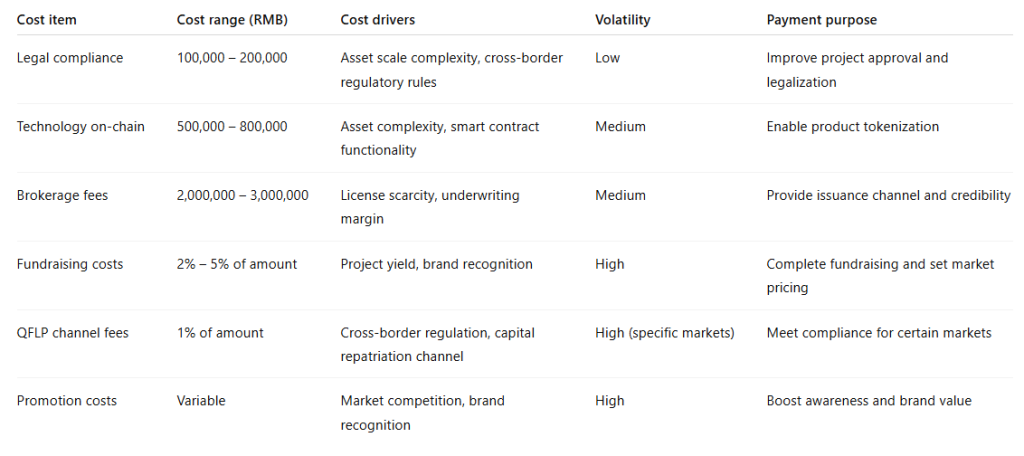Click the QFLP channel fees label
1024x456 pixels.
tap(73, 333)
